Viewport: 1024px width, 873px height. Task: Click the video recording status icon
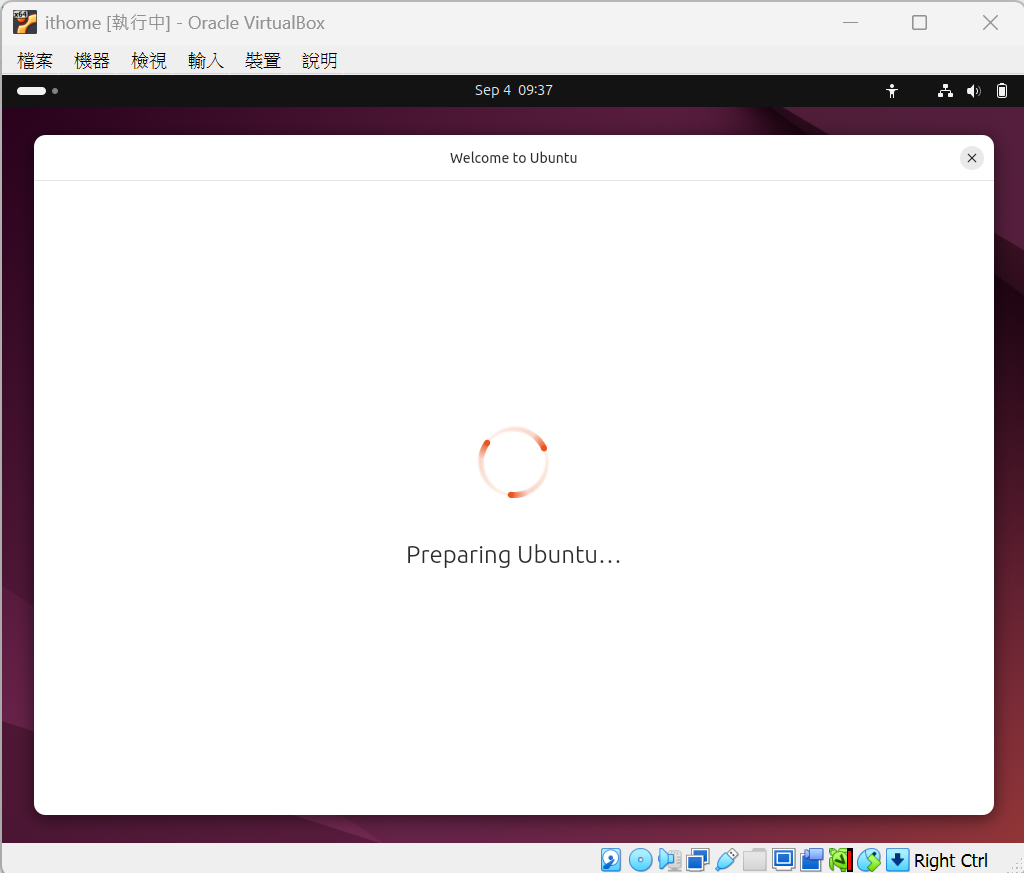pyautogui.click(x=812, y=859)
